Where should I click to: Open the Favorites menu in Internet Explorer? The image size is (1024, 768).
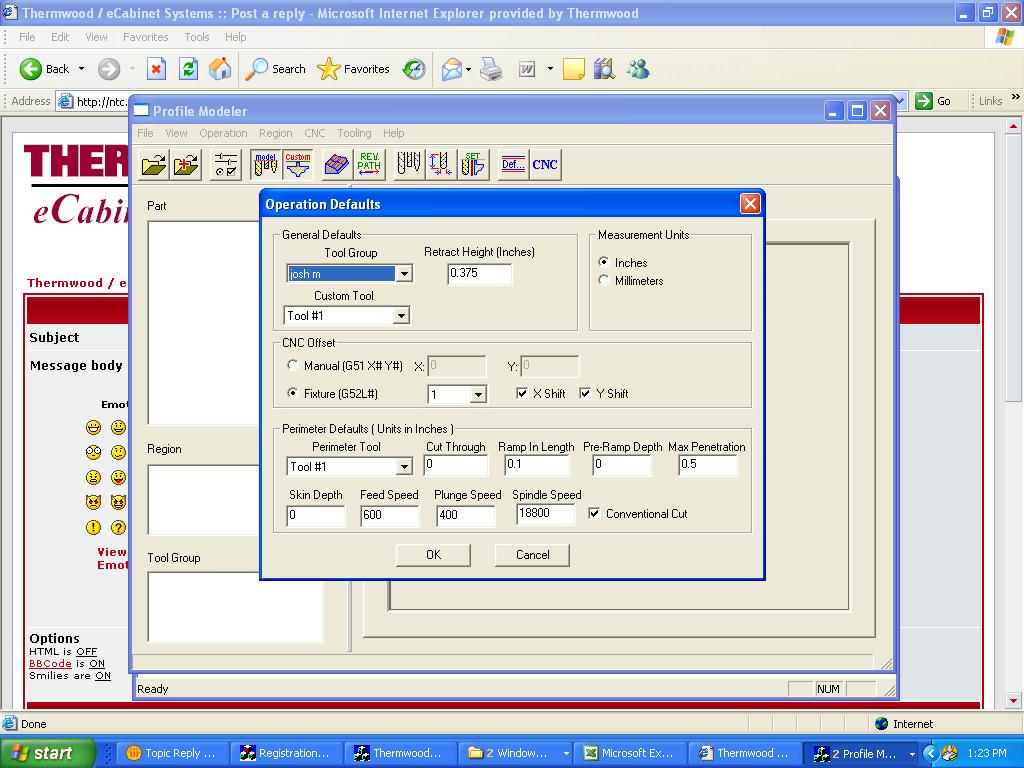145,37
